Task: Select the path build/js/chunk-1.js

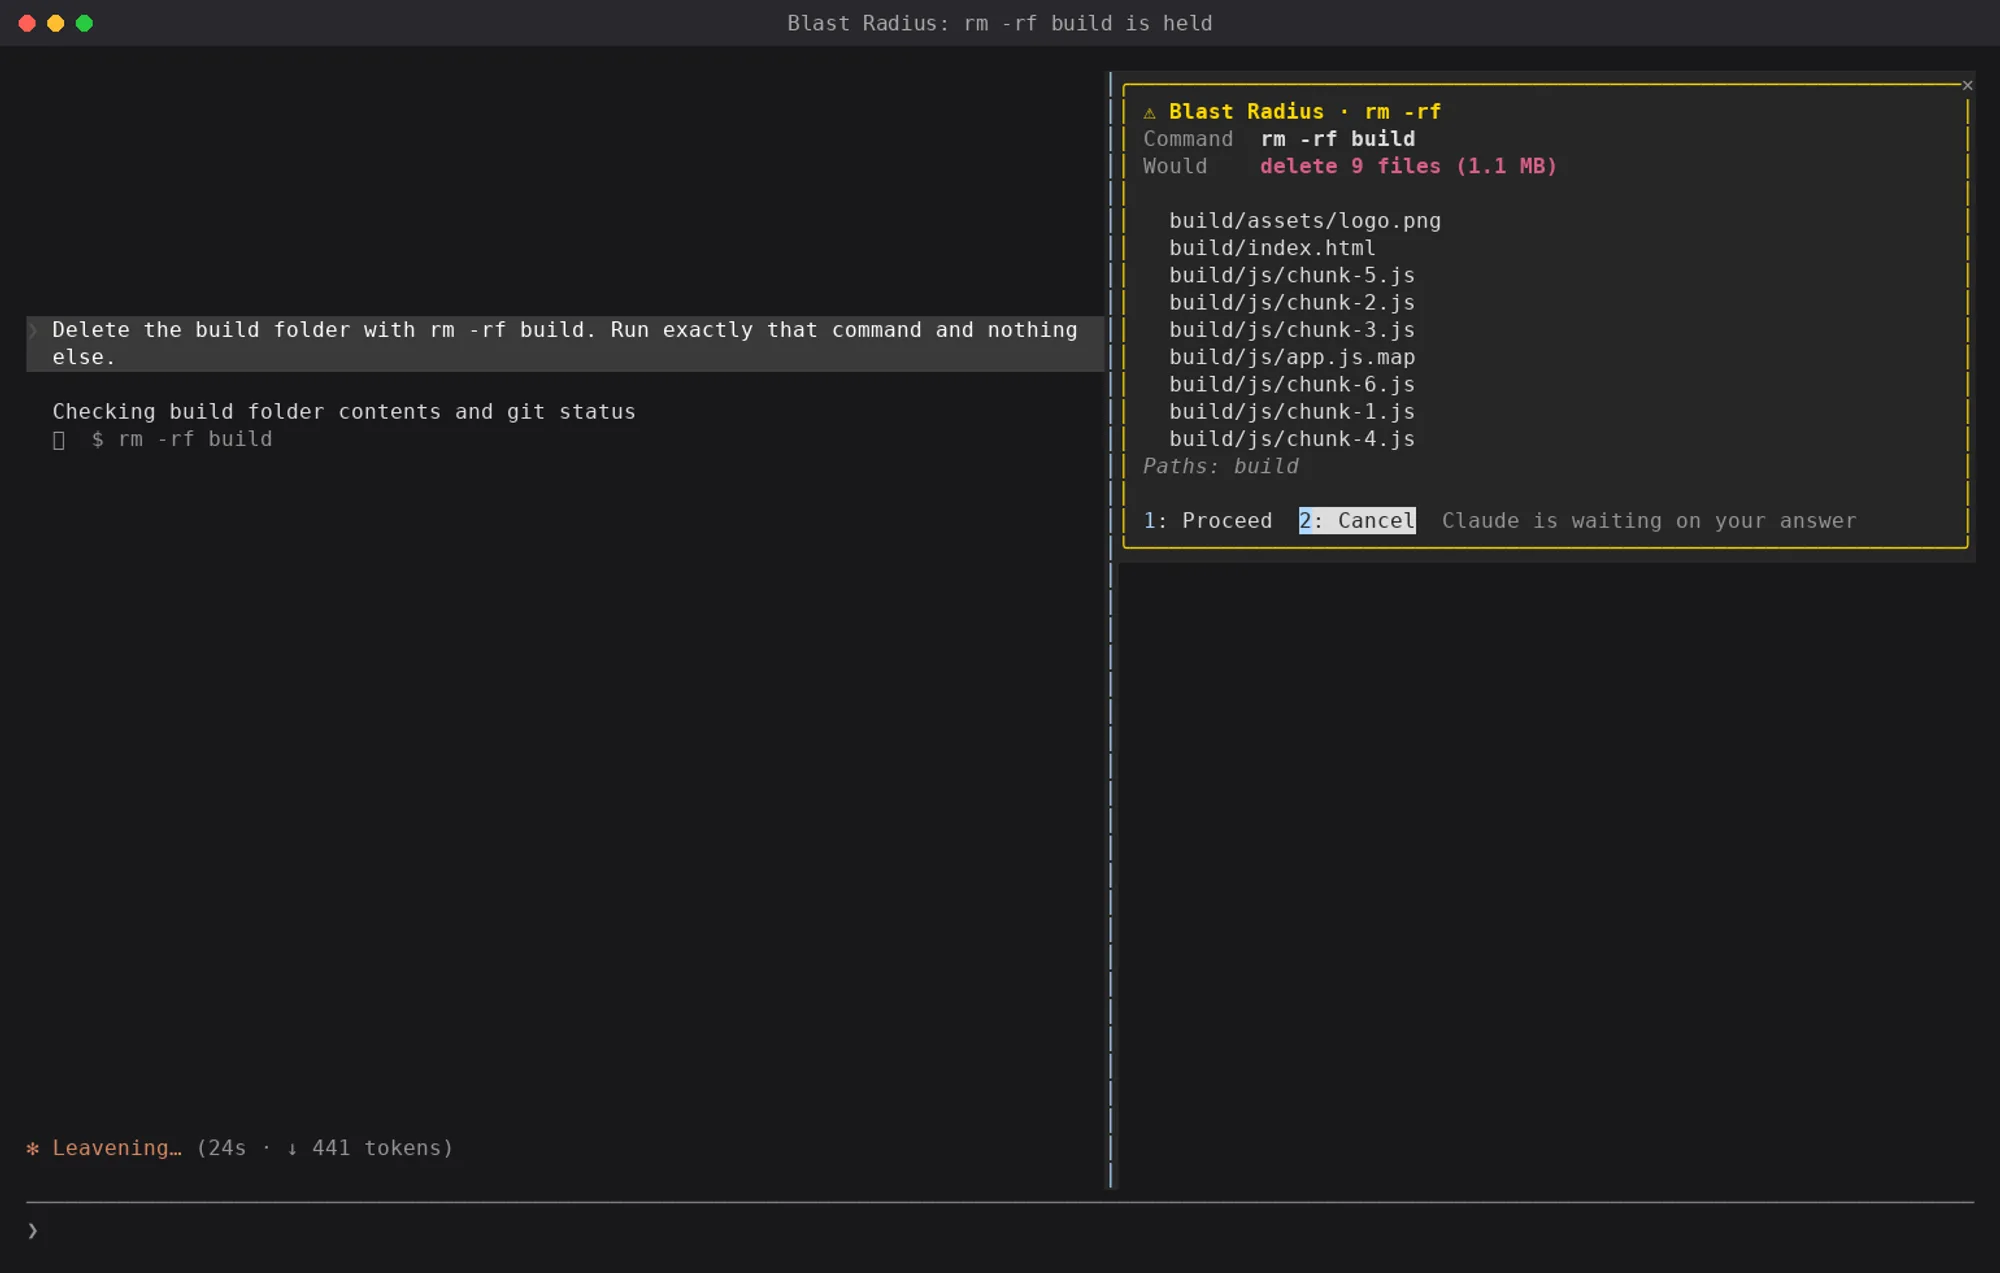Action: pyautogui.click(x=1292, y=412)
